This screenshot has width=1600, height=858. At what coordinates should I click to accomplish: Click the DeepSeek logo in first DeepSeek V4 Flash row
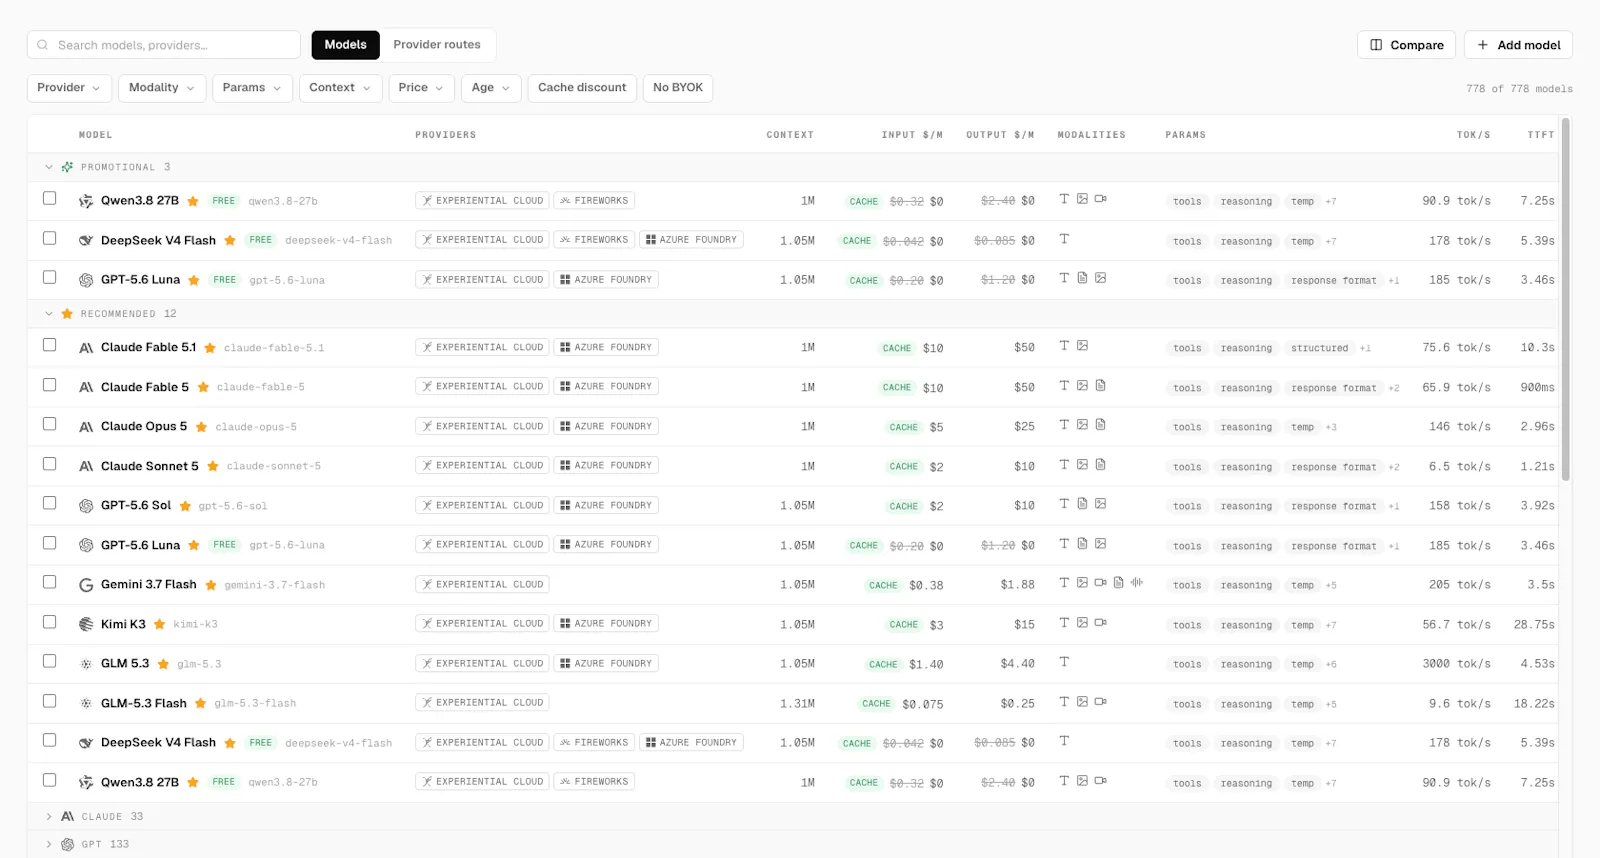[86, 241]
